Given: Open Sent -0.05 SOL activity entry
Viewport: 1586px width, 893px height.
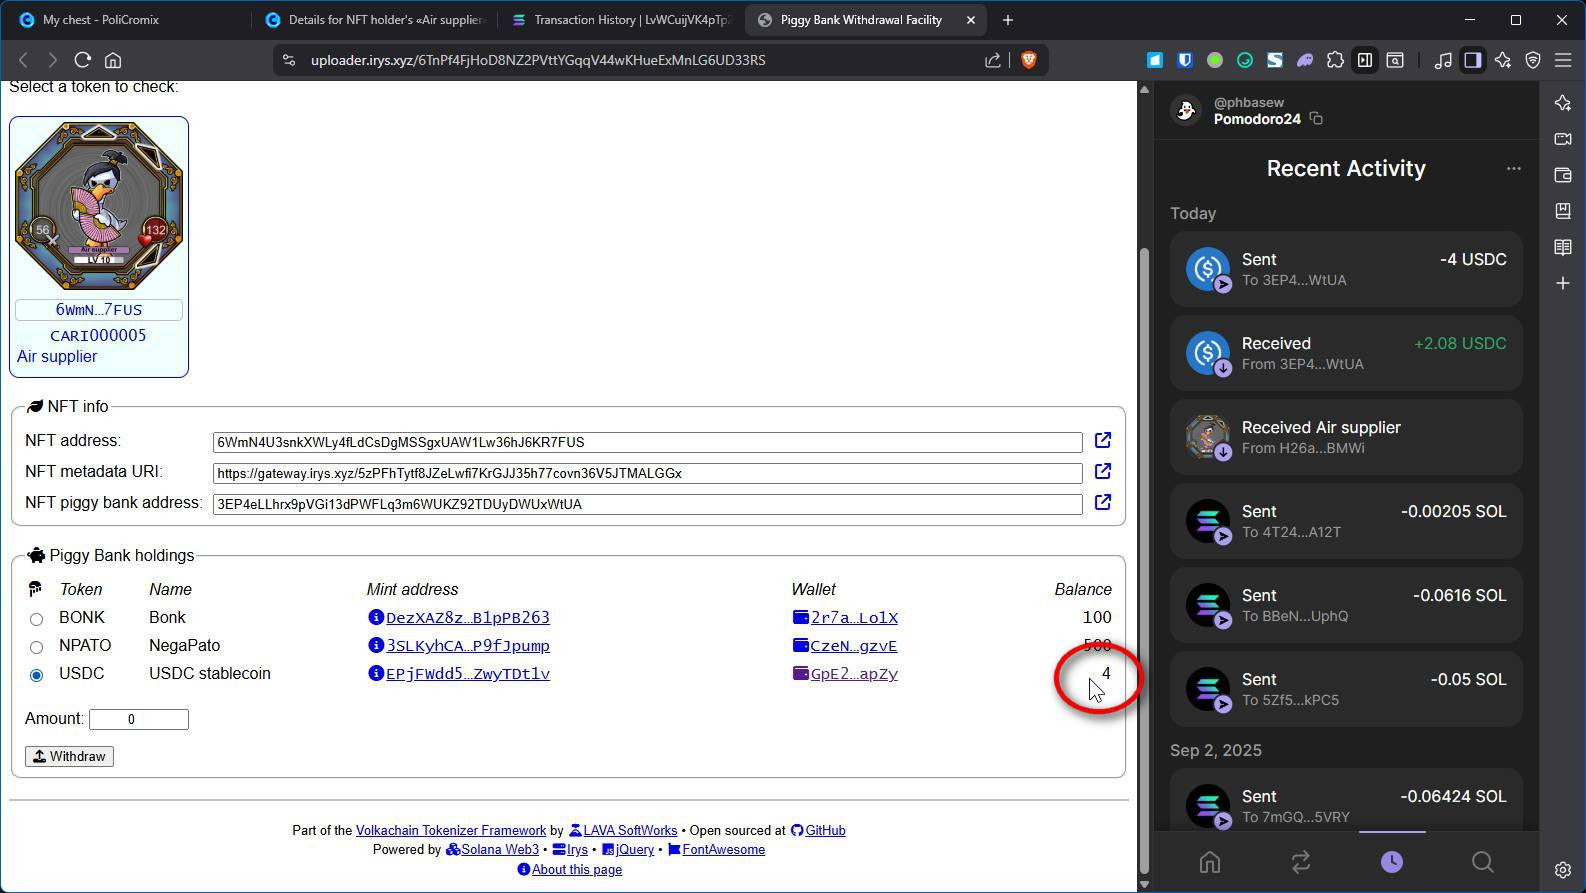Looking at the screenshot, I should pyautogui.click(x=1346, y=689).
